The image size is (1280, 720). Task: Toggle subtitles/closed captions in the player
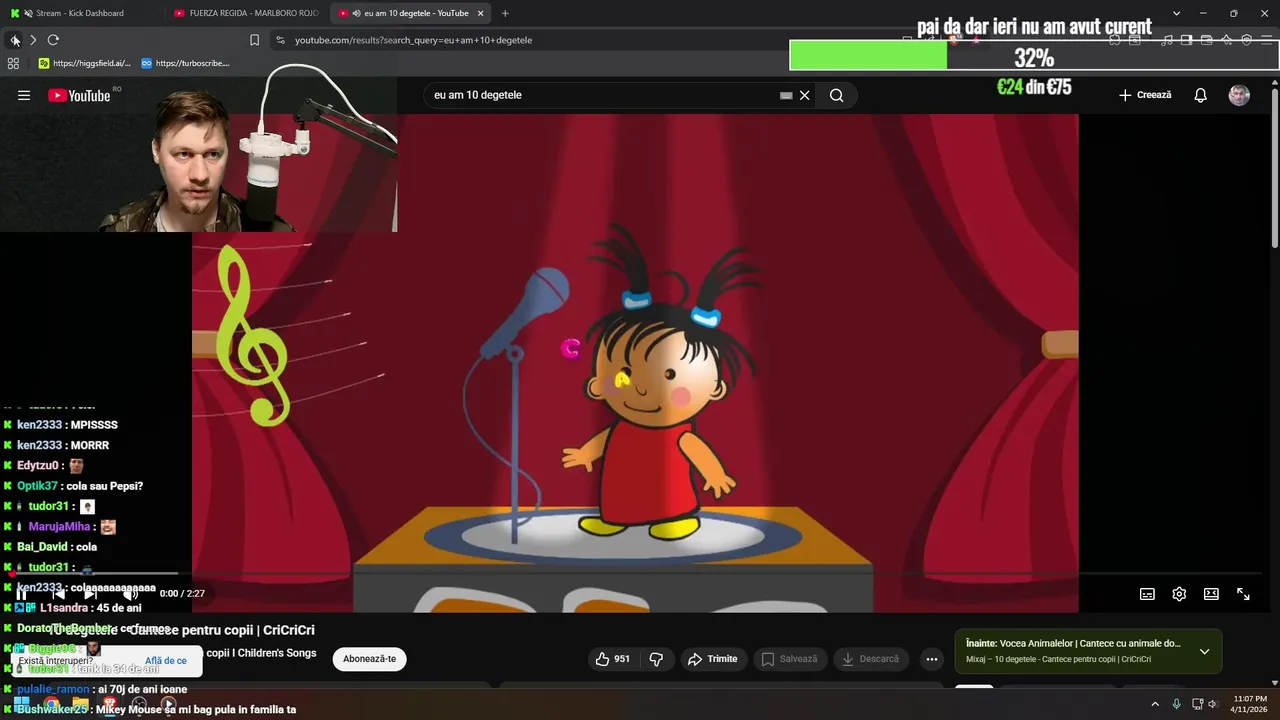[1147, 594]
